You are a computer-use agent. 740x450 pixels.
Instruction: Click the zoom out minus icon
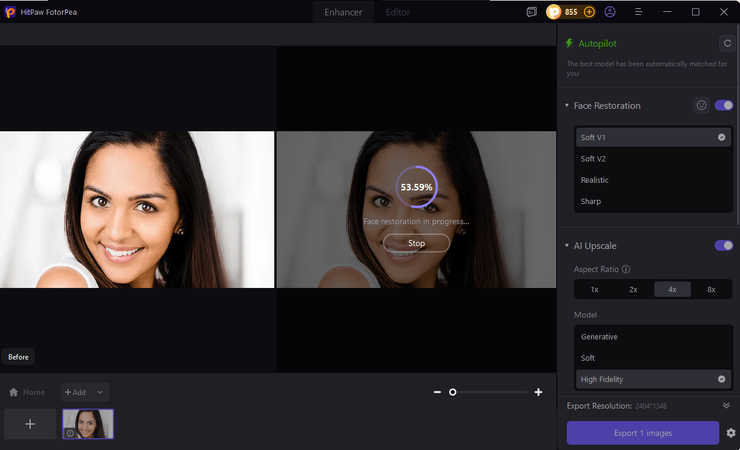coord(437,392)
